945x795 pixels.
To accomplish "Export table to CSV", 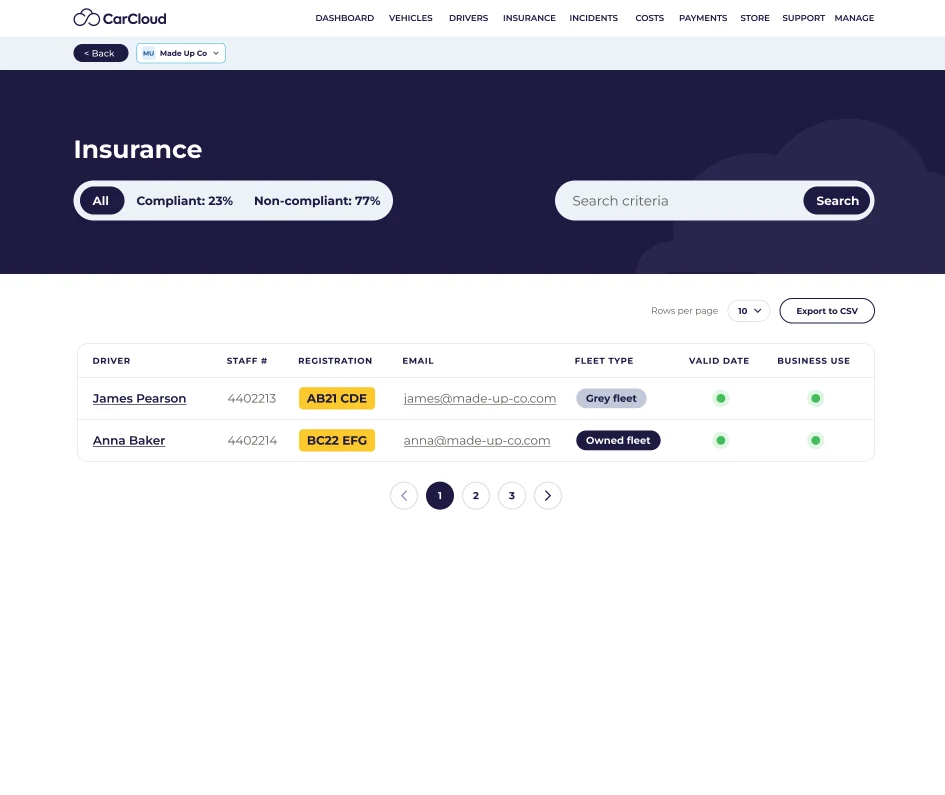I will 827,311.
